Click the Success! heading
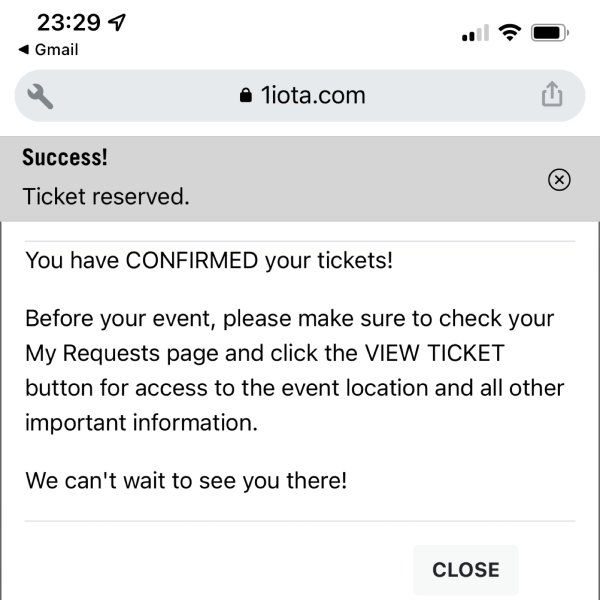This screenshot has width=600, height=600. coord(65,157)
